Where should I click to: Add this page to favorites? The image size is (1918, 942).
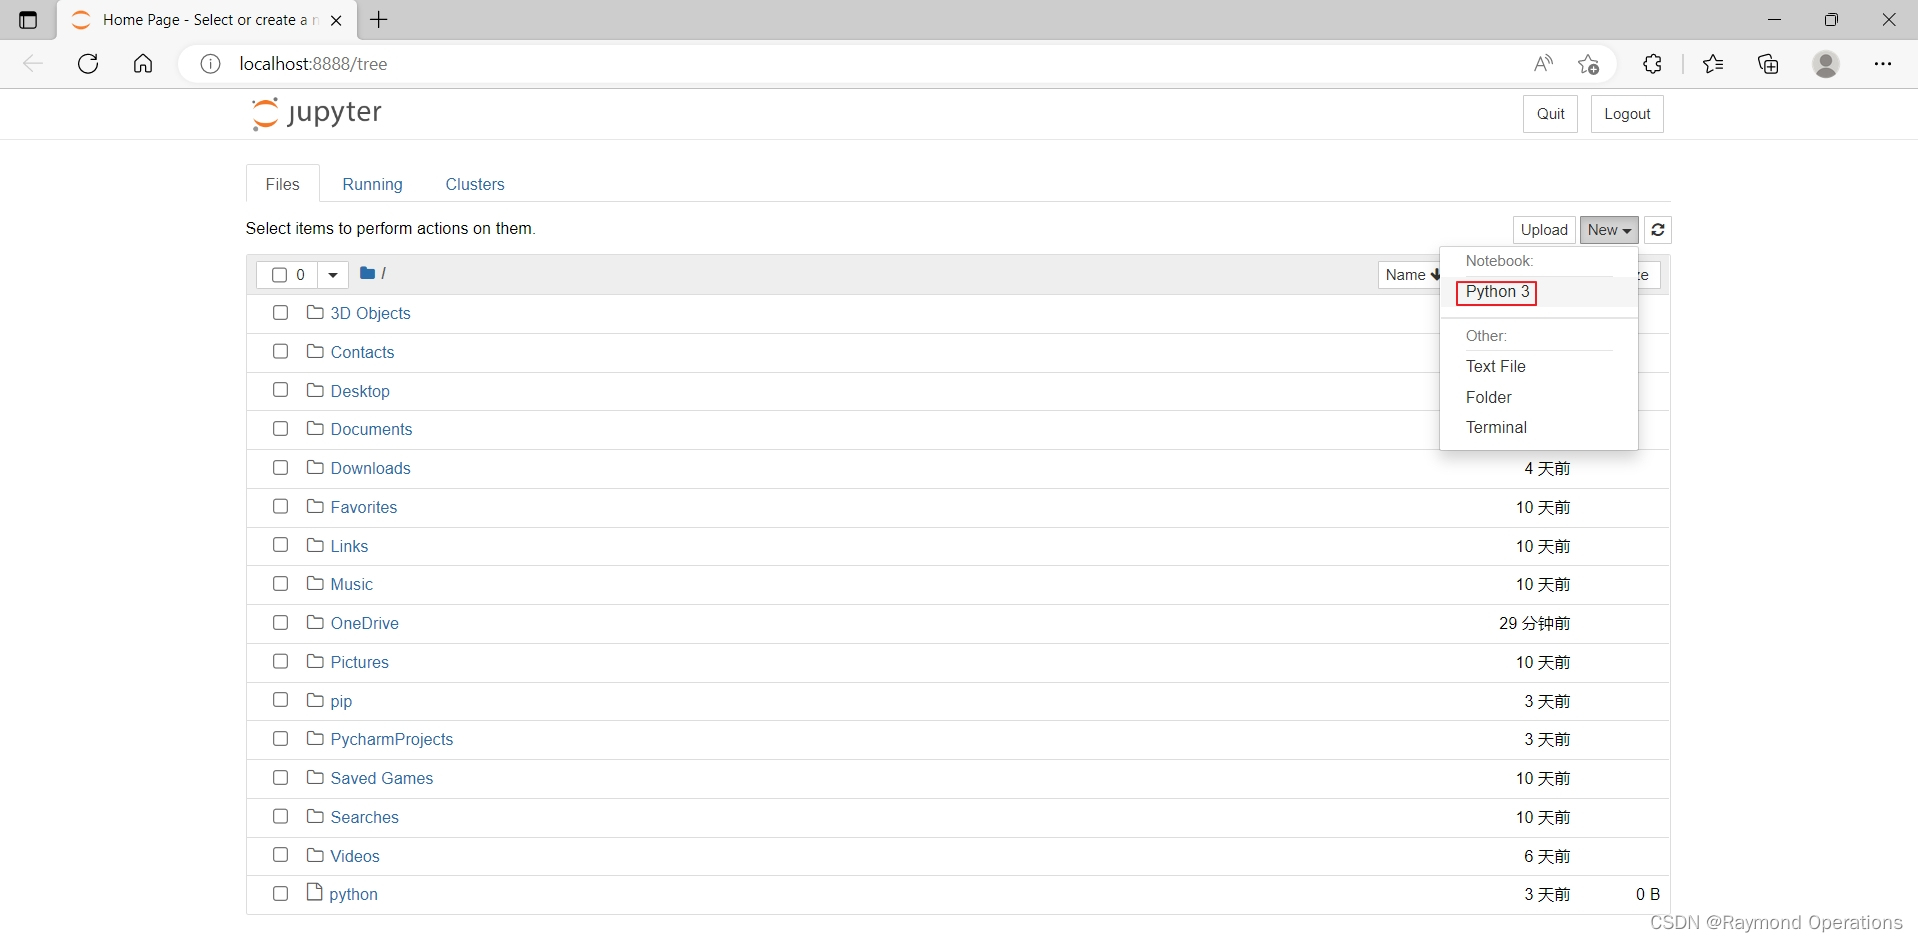(1589, 64)
